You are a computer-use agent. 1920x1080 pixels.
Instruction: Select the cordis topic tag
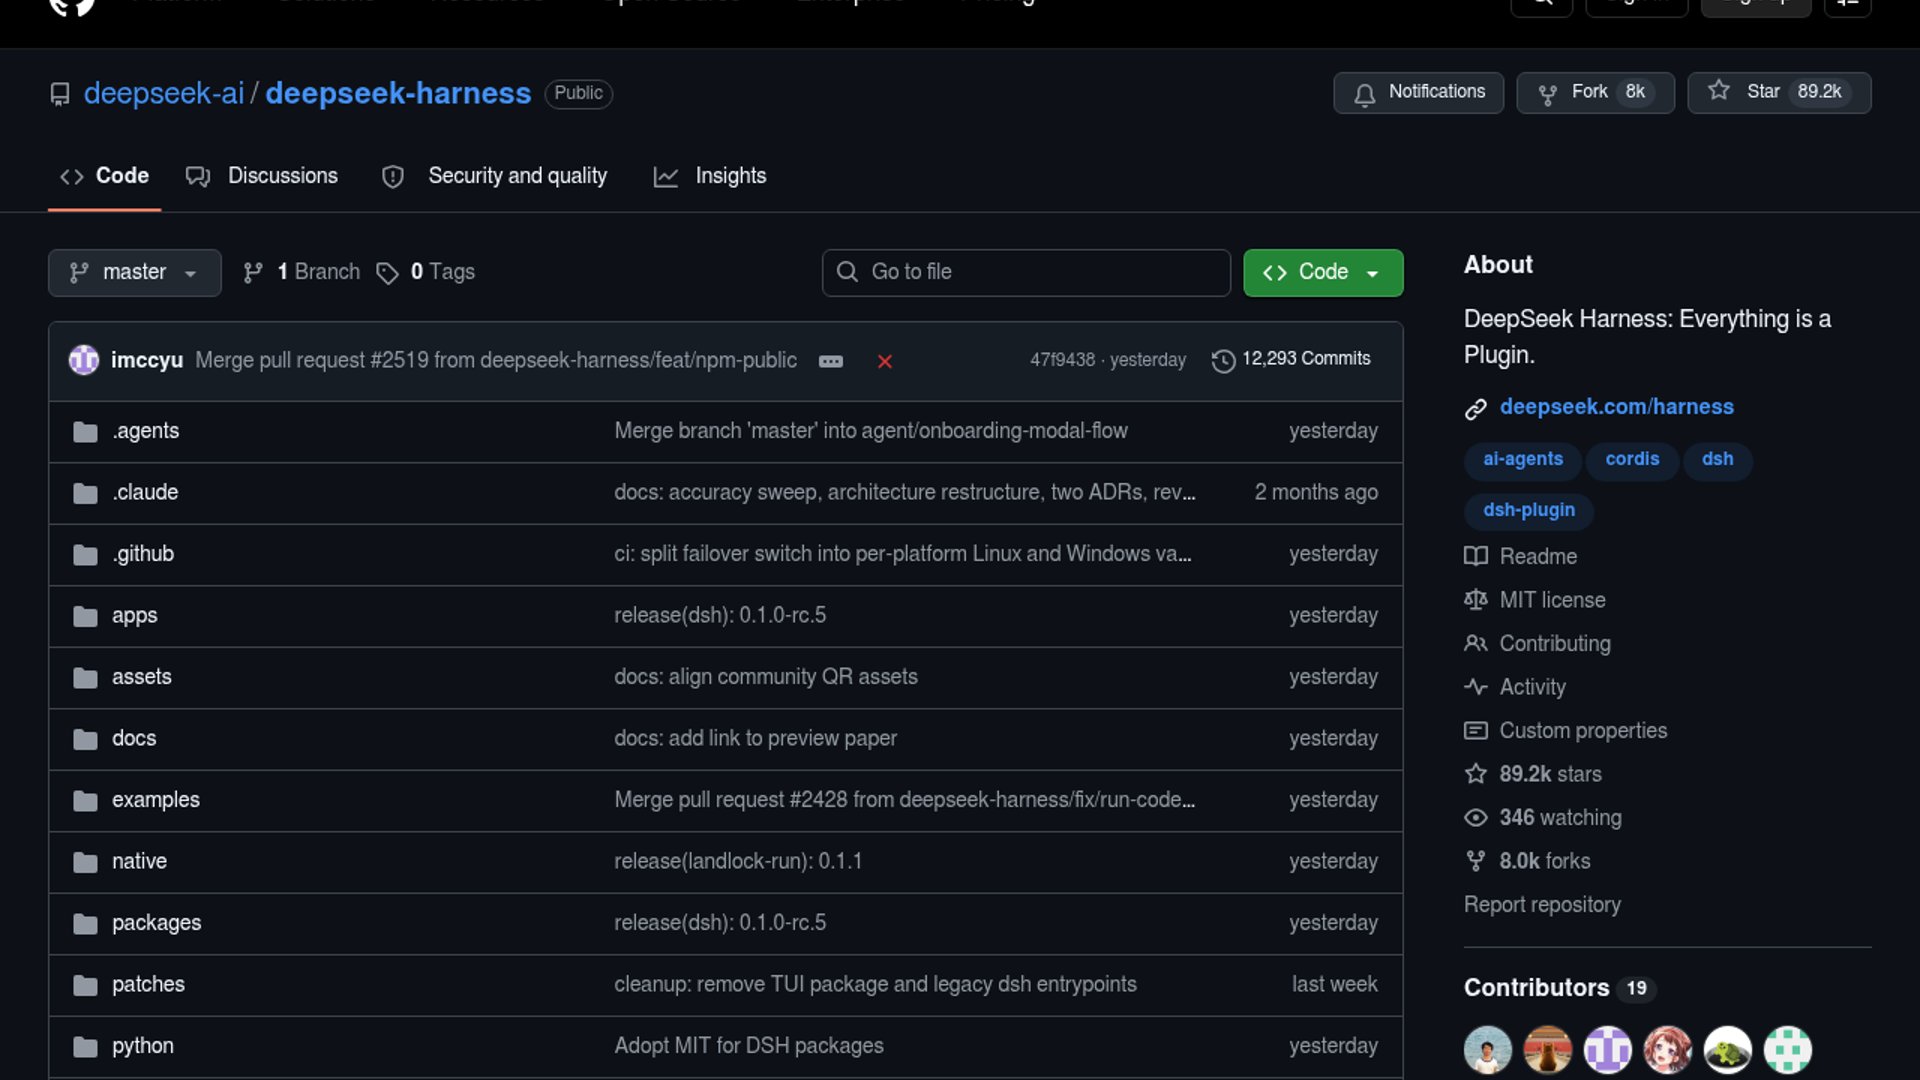1632,459
